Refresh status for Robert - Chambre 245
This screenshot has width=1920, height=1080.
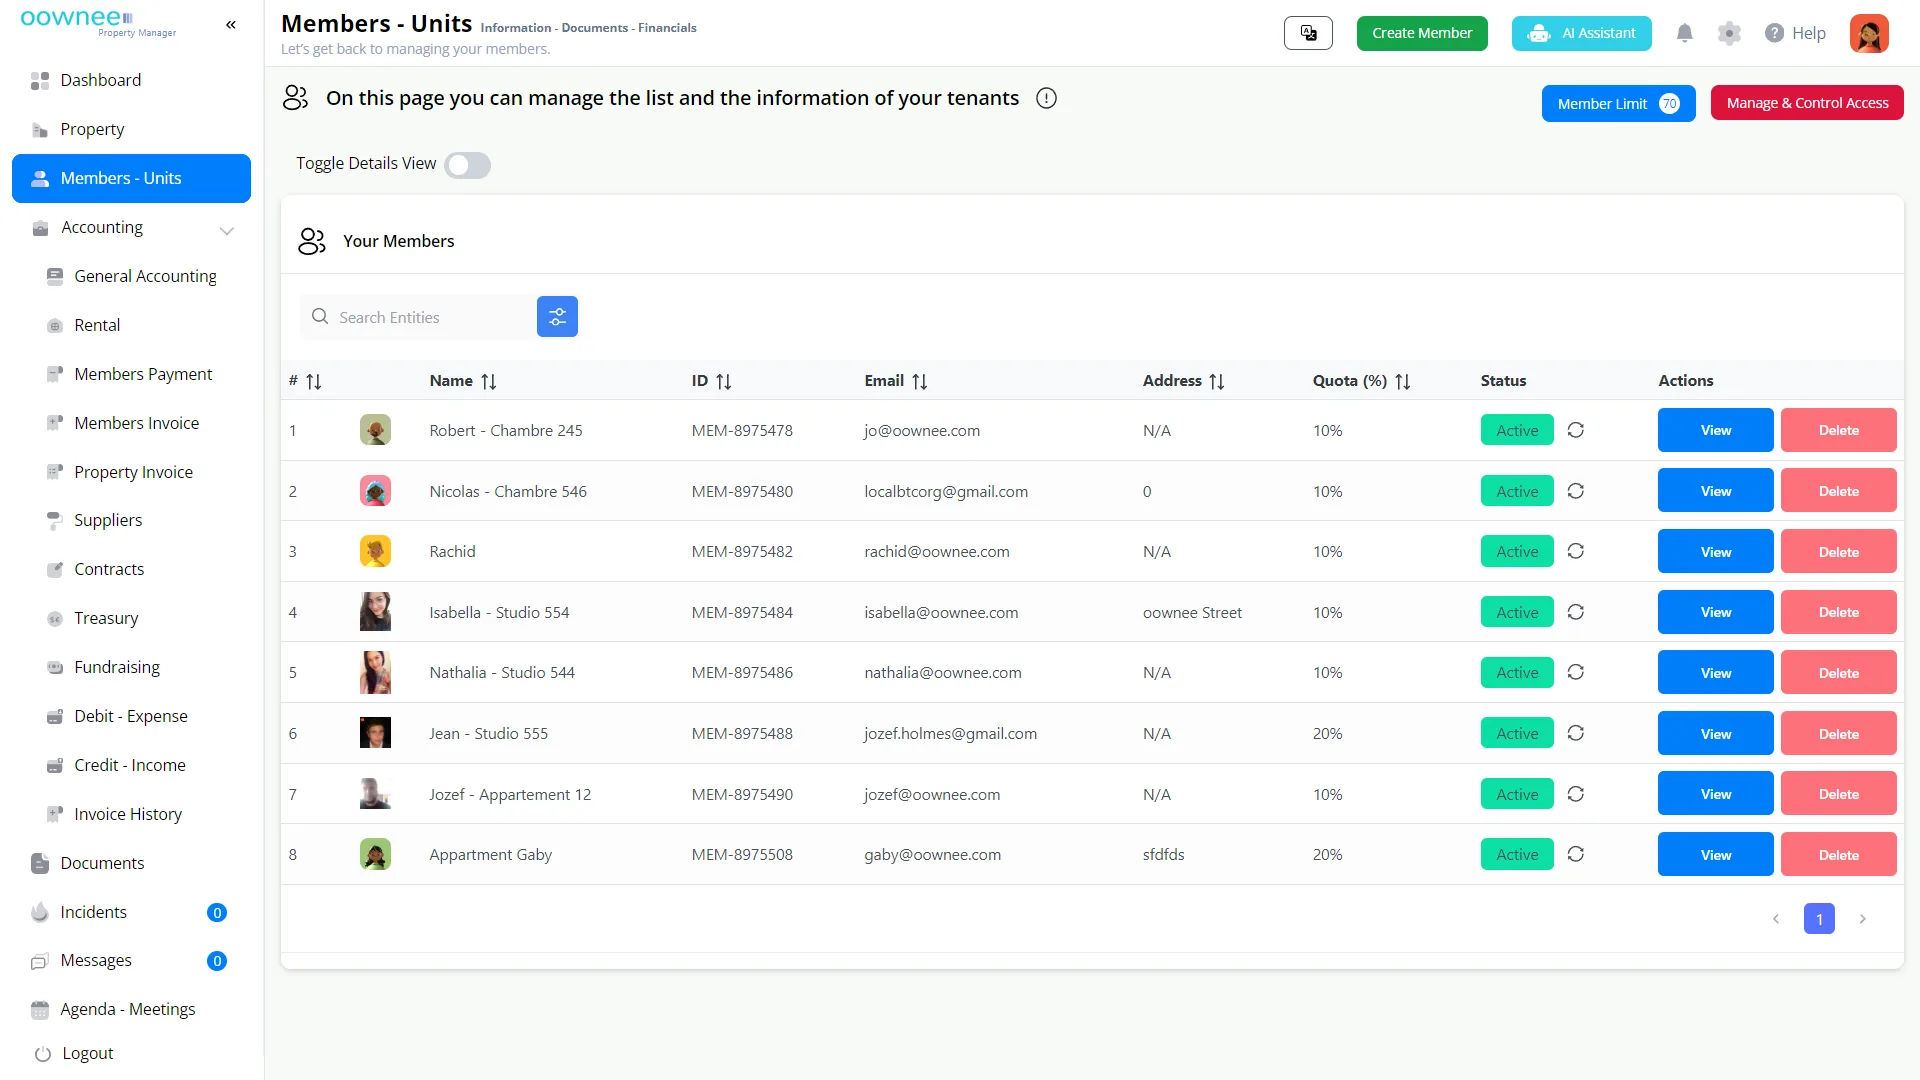[x=1576, y=430]
